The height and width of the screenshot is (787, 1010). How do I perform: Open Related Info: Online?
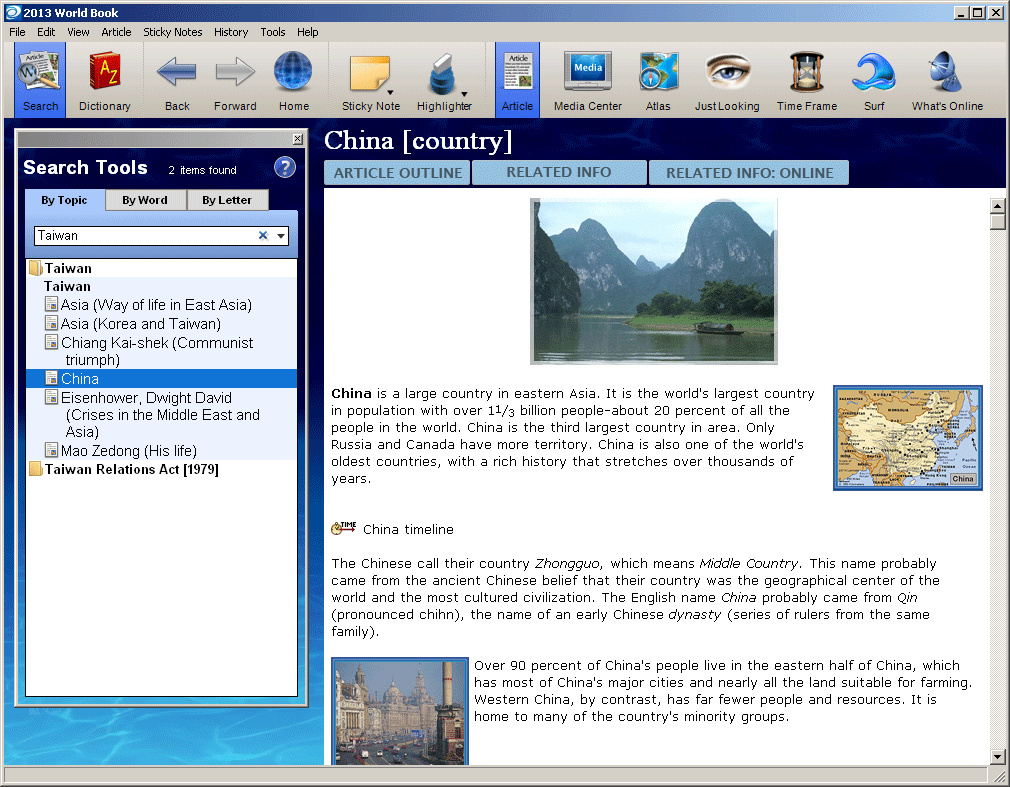point(749,173)
